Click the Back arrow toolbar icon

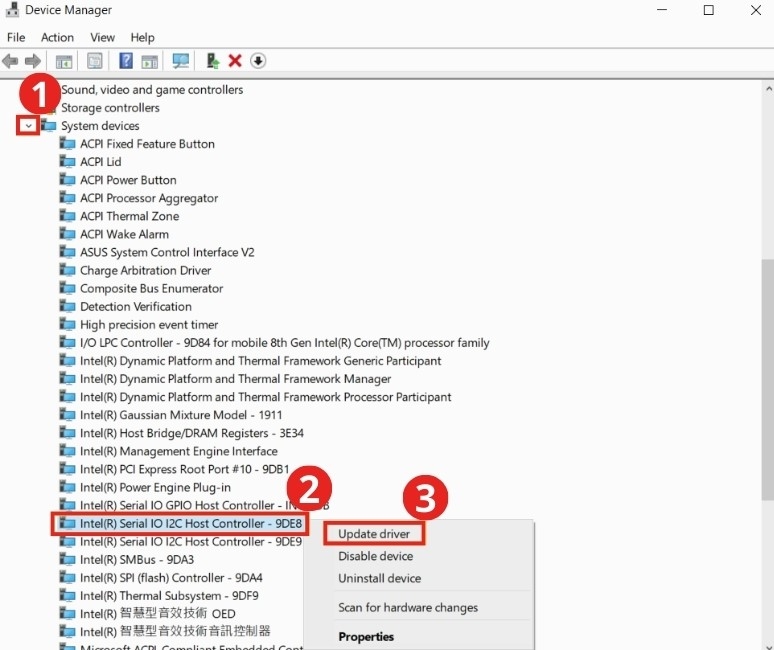(x=10, y=61)
